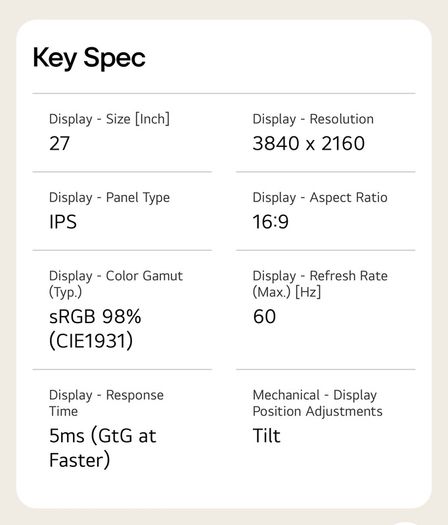Click the partially visible round button at the bottom corner
Image resolution: width=448 pixels, height=525 pixels.
406,523
